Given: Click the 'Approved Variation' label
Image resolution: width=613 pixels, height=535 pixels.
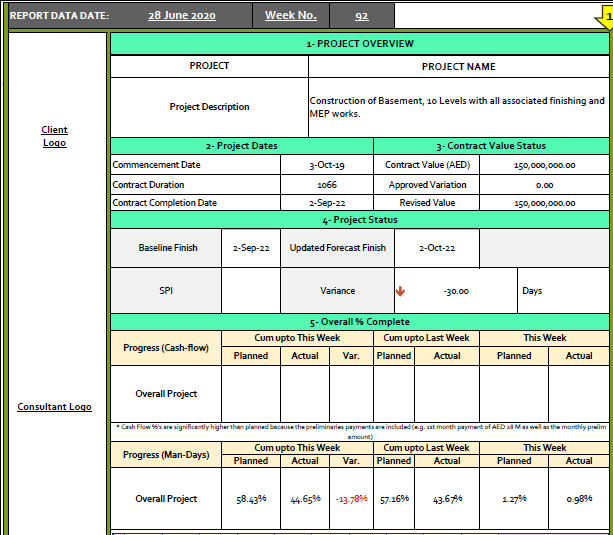Looking at the screenshot, I should pyautogui.click(x=427, y=185).
